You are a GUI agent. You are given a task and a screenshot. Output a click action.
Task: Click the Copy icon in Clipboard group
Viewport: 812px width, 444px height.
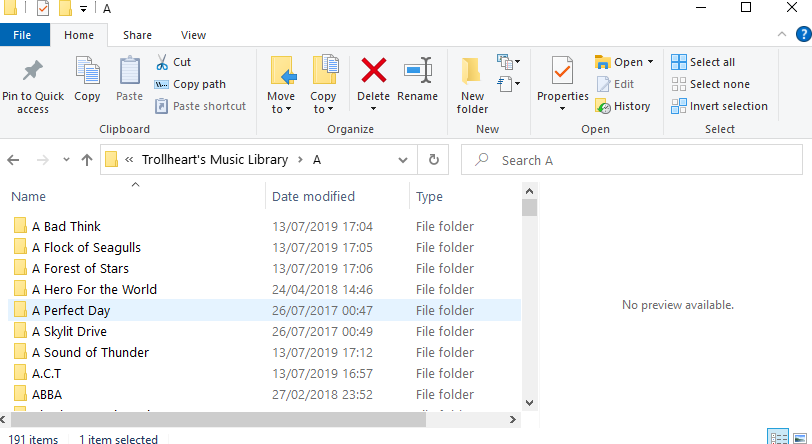point(87,70)
